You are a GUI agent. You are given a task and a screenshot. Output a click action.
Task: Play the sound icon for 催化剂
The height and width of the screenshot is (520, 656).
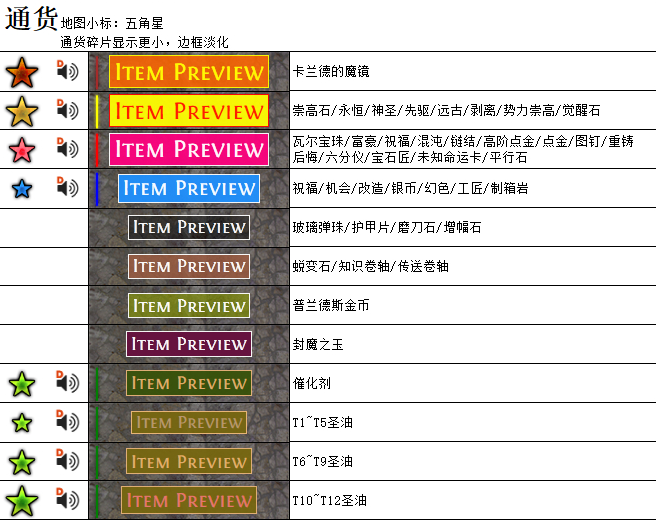(67, 382)
